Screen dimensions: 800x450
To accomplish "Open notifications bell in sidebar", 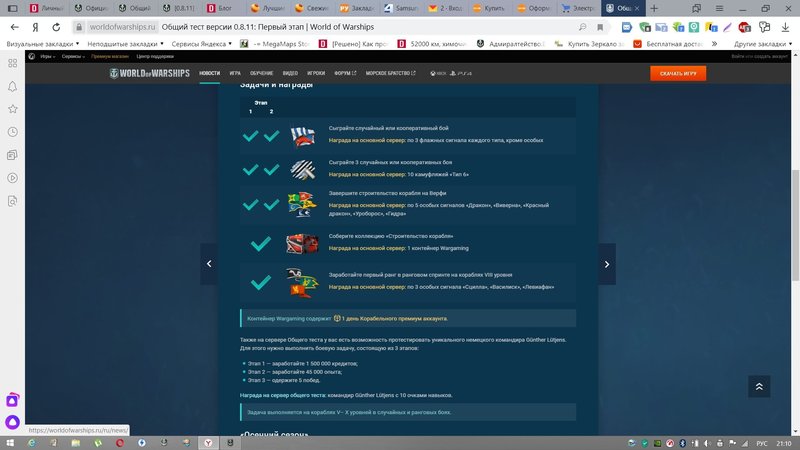I will click(13, 86).
